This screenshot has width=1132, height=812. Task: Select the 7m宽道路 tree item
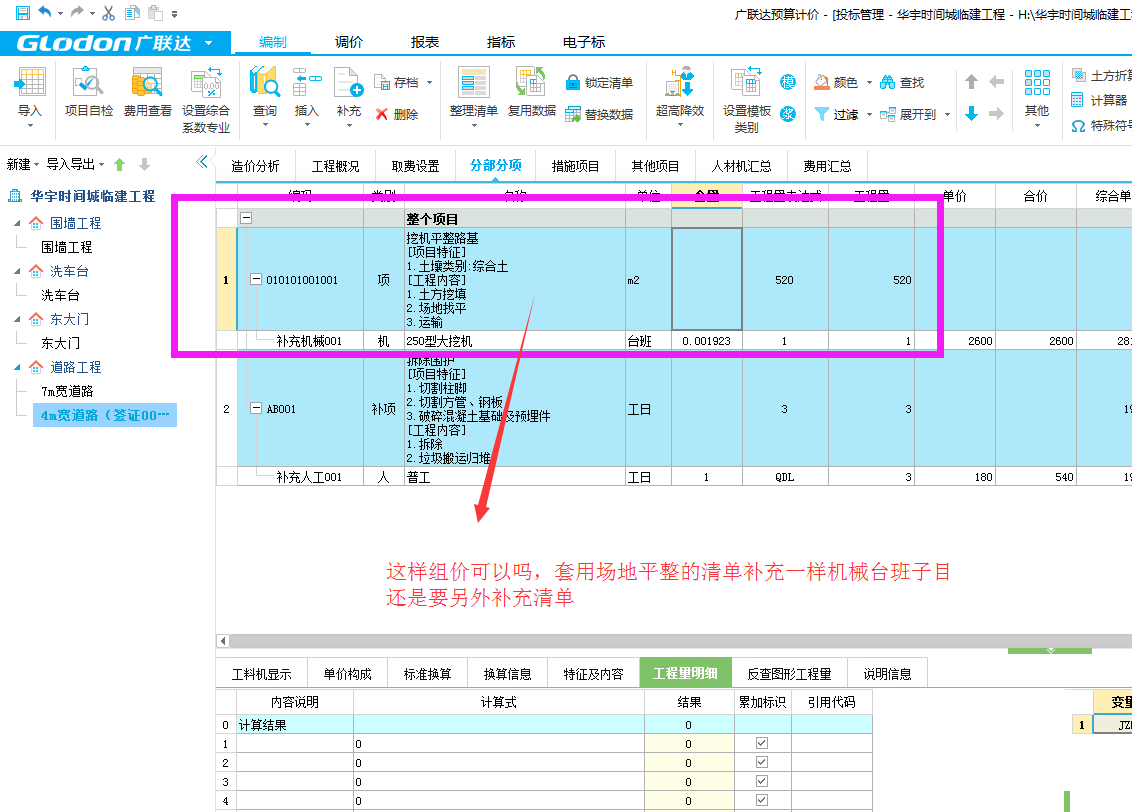(67, 391)
